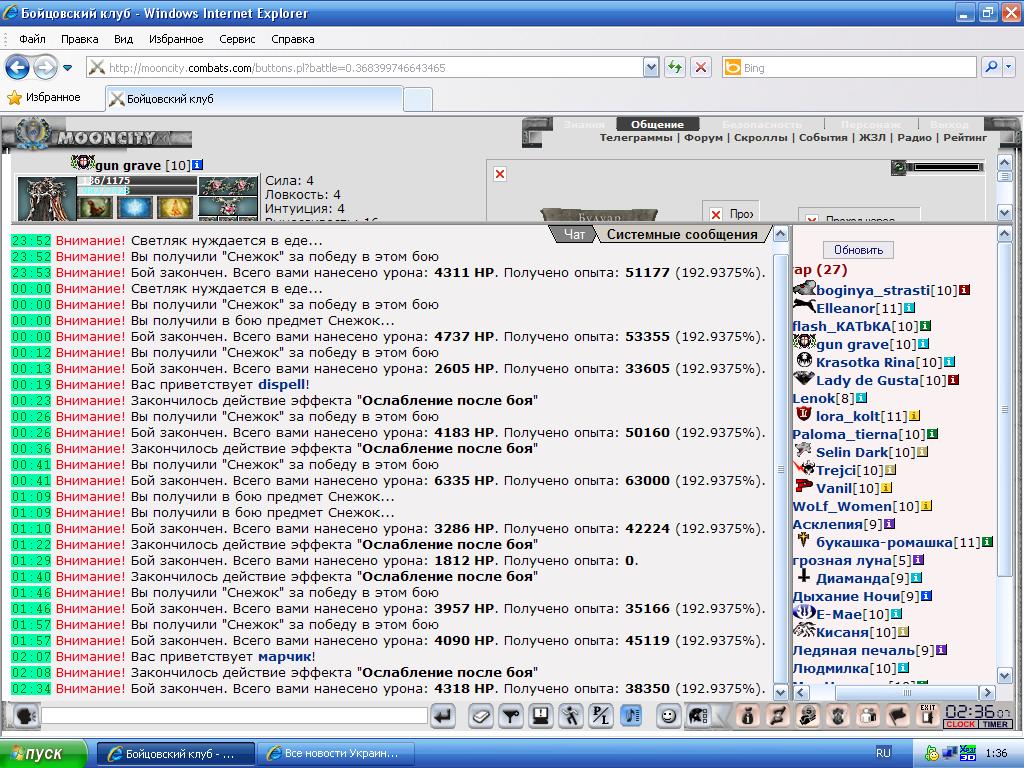Switch to the Чат tab
The image size is (1024, 768).
pos(574,234)
